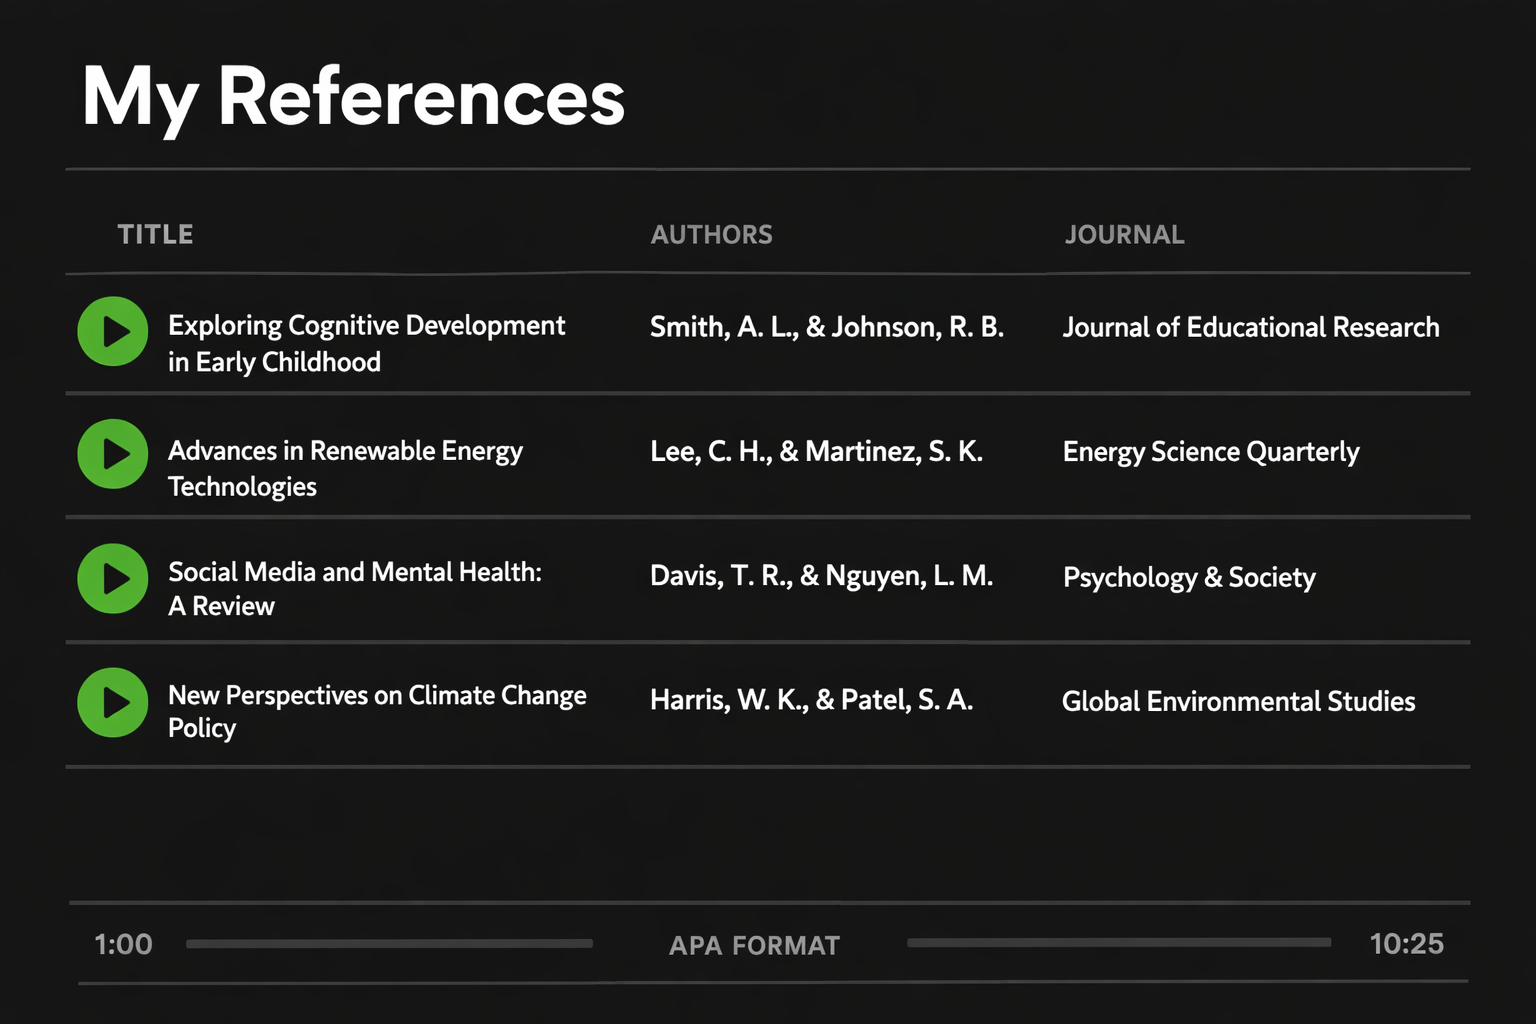
Task: Open title 'Advances in Renewable Energy Technologies'
Action: (x=345, y=468)
